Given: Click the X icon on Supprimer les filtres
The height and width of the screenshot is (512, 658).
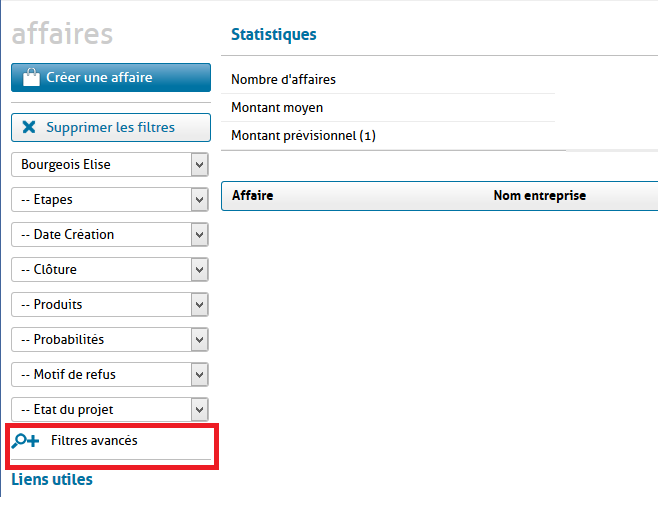Looking at the screenshot, I should pyautogui.click(x=28, y=127).
